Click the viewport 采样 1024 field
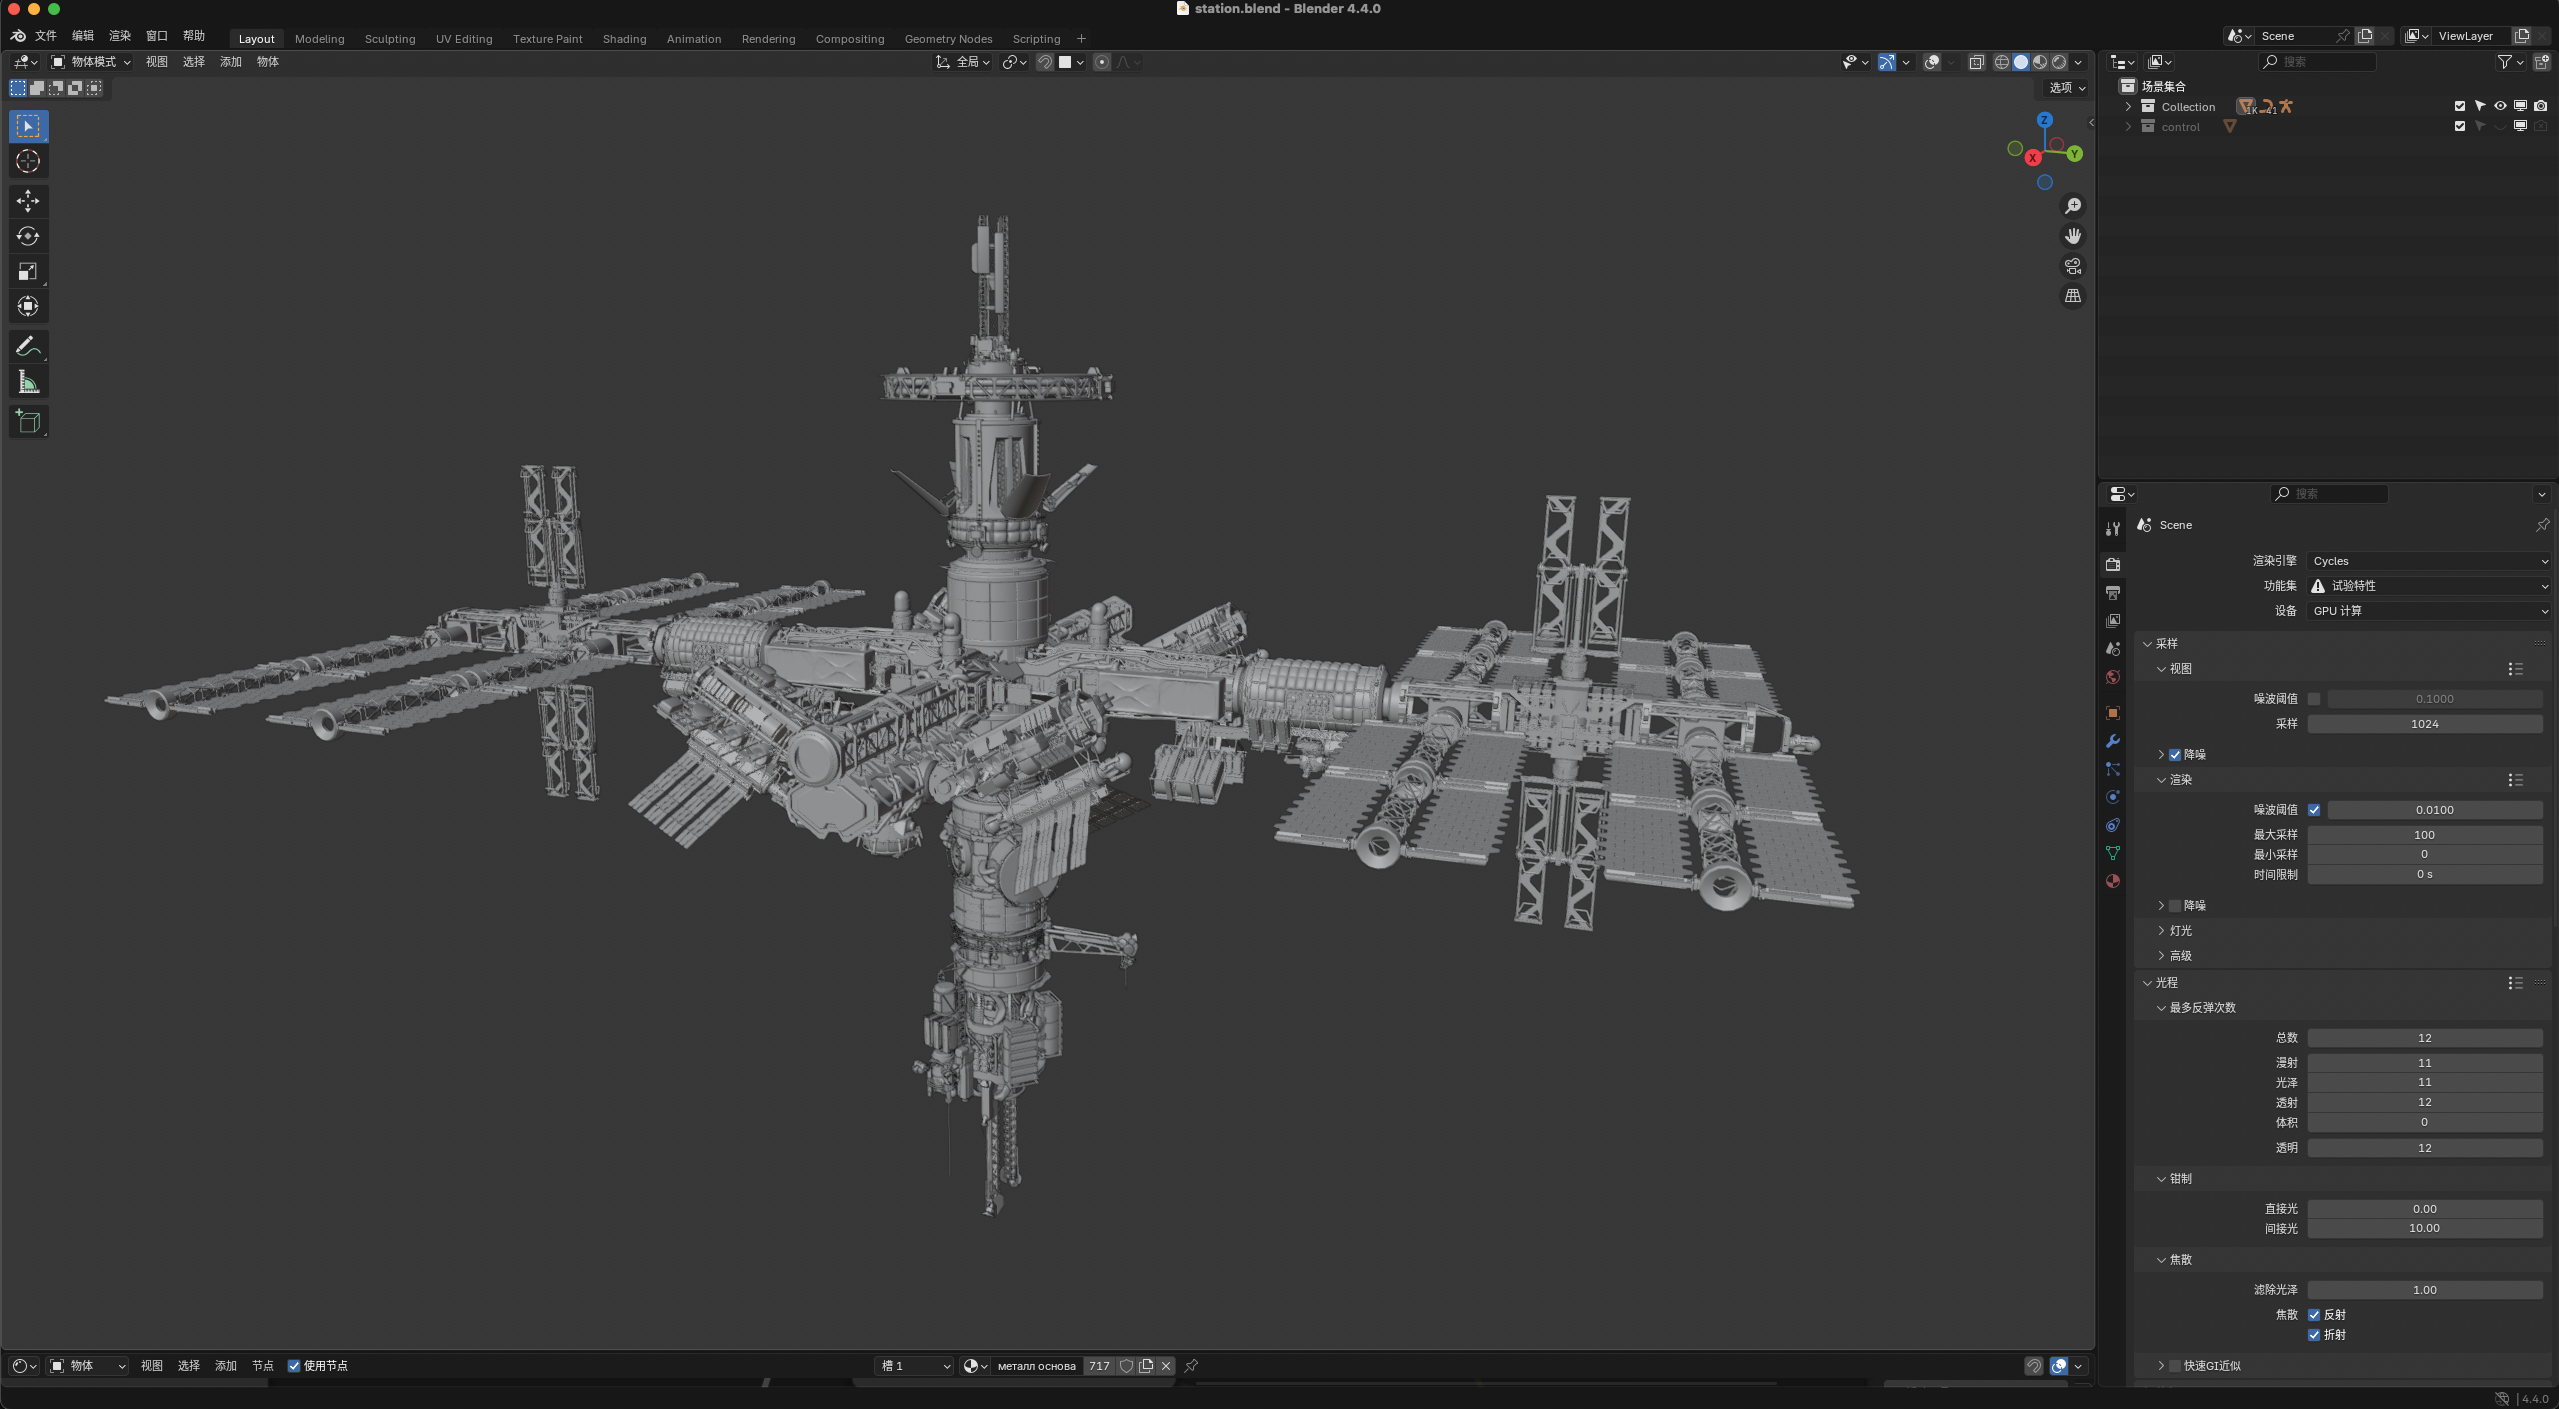The width and height of the screenshot is (2559, 1409). [x=2424, y=724]
